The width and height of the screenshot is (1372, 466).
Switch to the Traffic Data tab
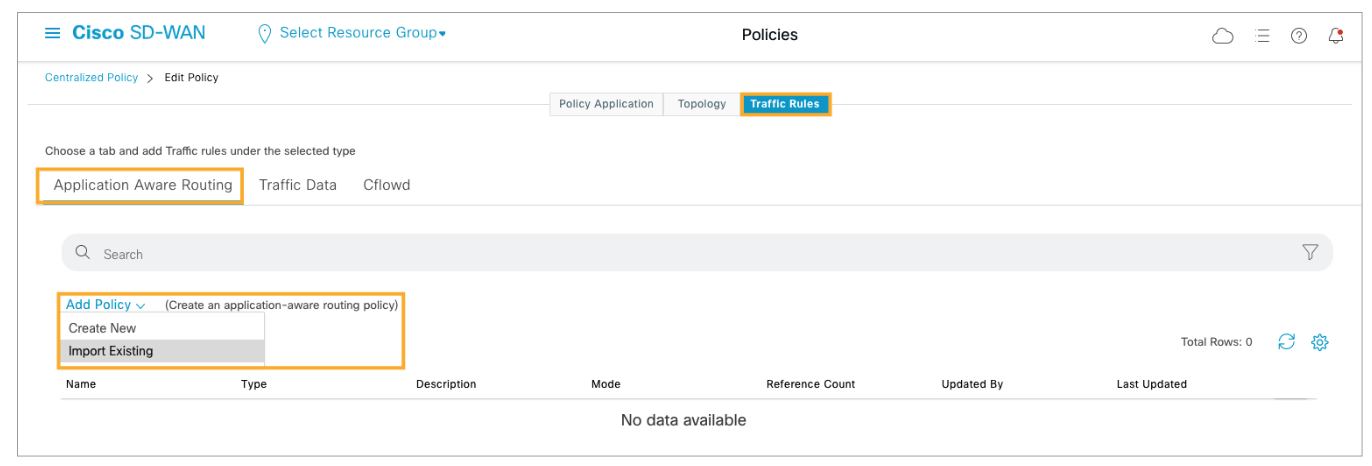297,185
